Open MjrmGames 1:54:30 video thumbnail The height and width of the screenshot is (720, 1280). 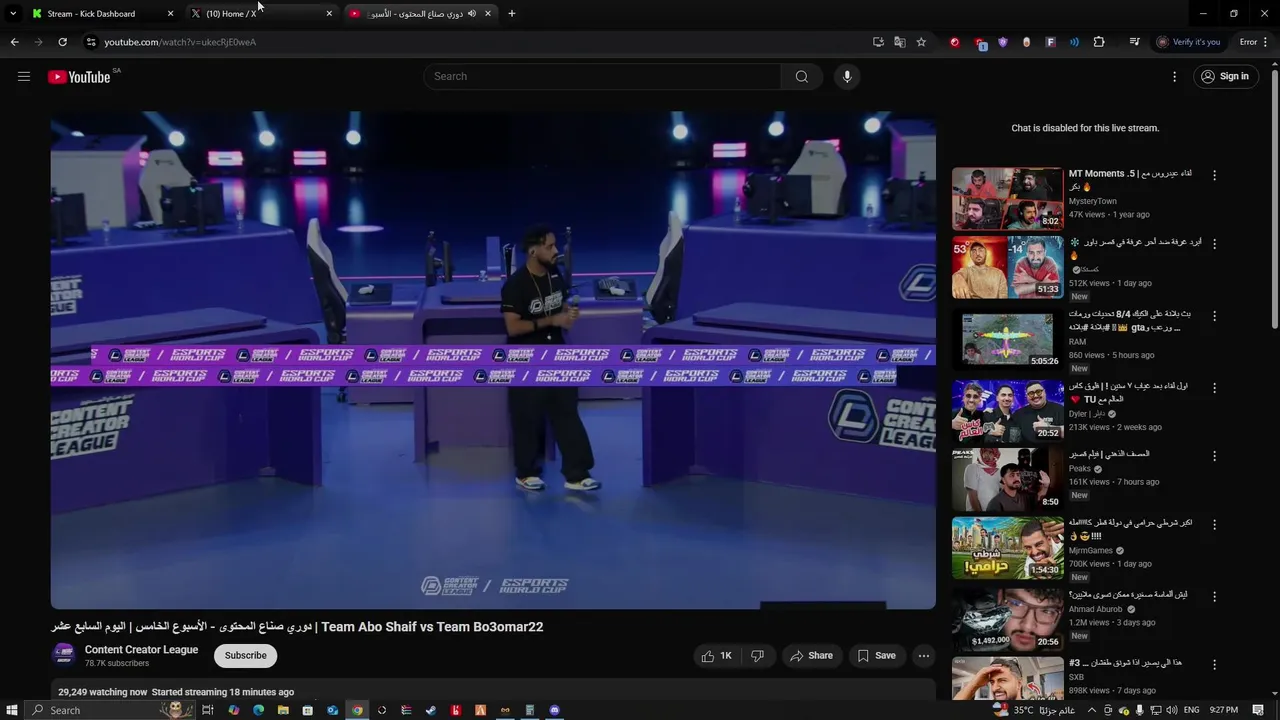pyautogui.click(x=1007, y=548)
